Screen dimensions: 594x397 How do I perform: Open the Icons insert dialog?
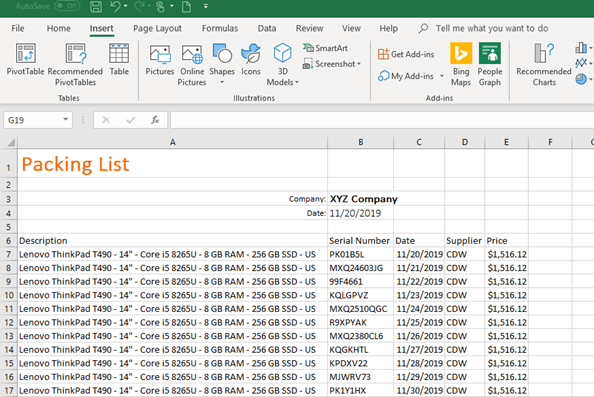pos(251,59)
